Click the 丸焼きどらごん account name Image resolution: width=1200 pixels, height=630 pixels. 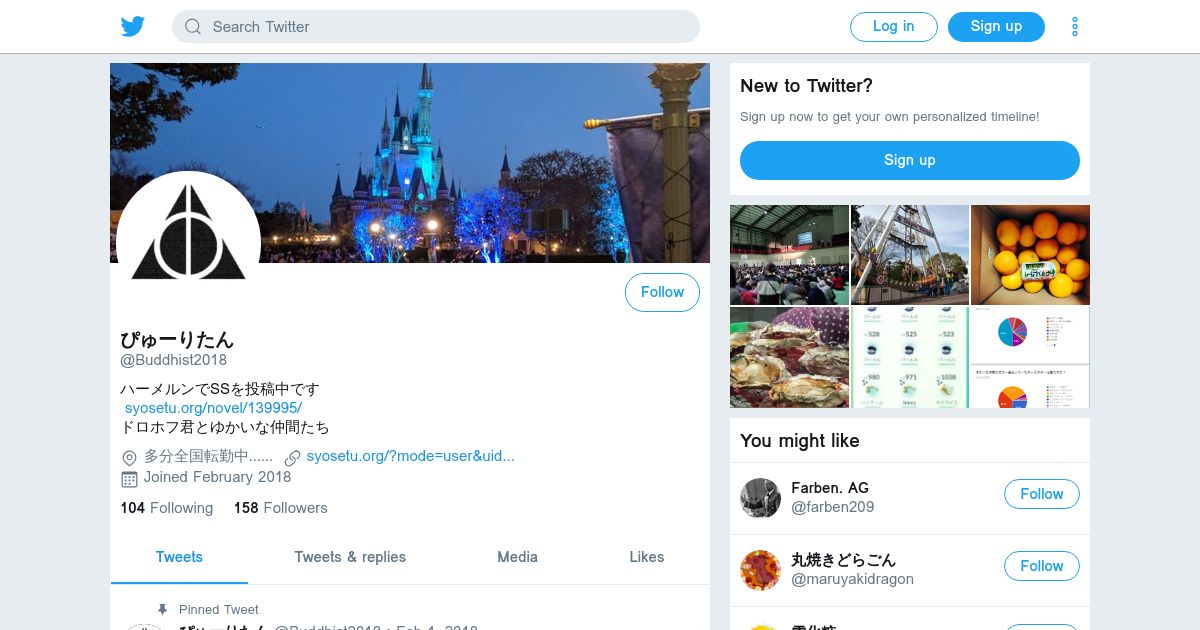[x=843, y=560]
